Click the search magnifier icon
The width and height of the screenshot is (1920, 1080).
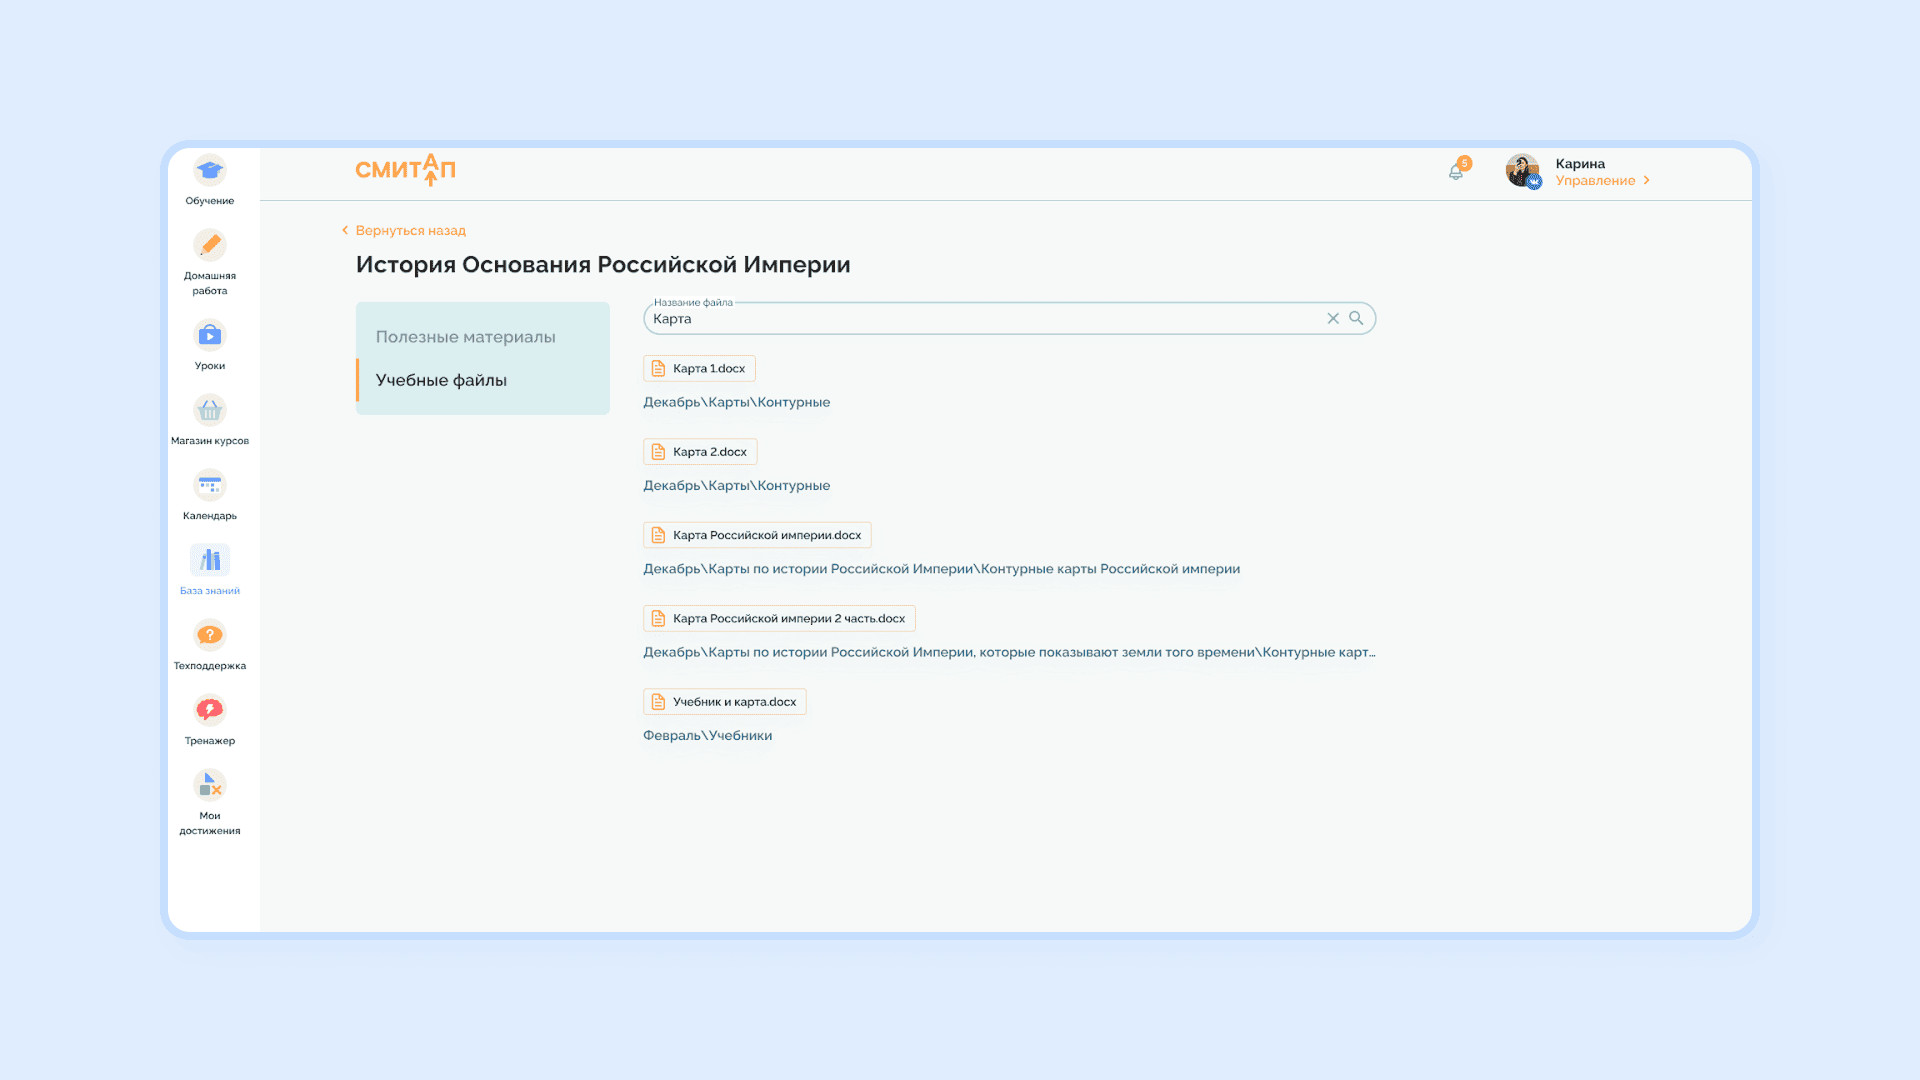click(x=1356, y=318)
